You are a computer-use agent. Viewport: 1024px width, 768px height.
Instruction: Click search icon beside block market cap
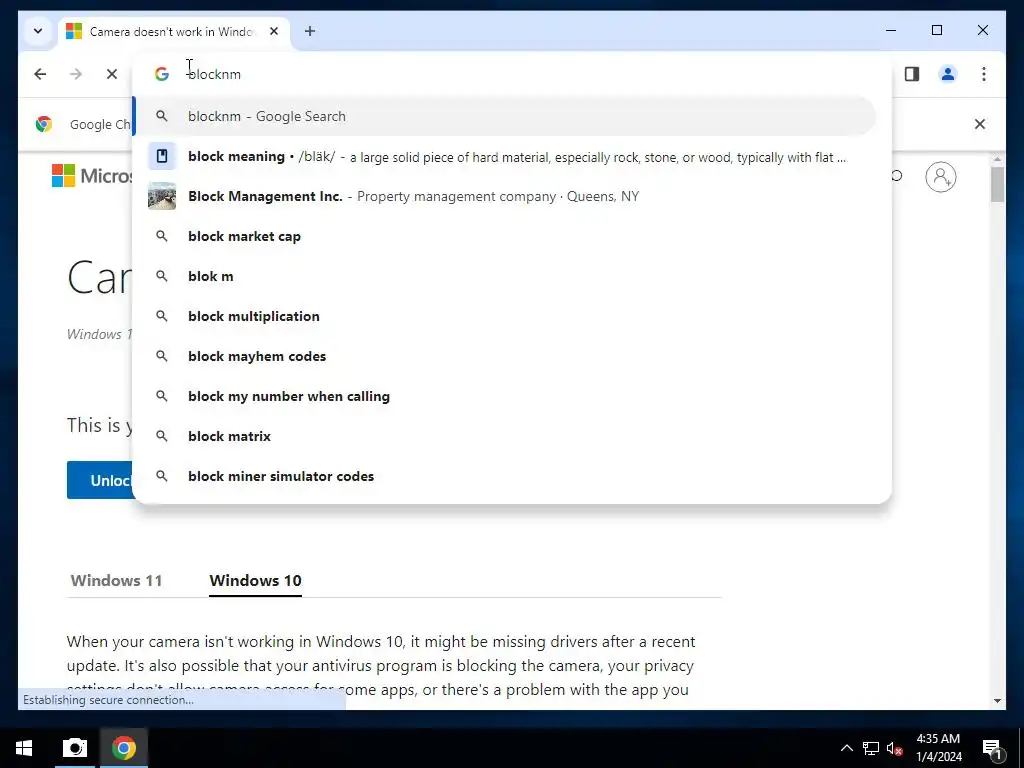[x=161, y=236]
